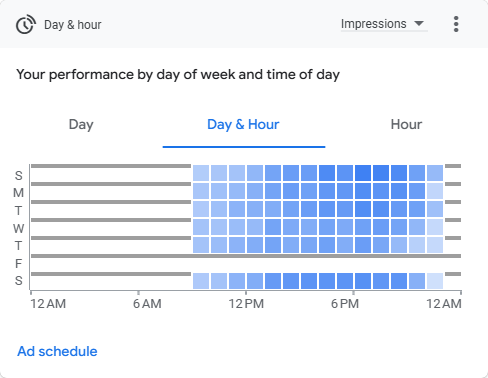Select the Wednesday cell at 6 PM
This screenshot has width=488, height=378.
pos(363,227)
